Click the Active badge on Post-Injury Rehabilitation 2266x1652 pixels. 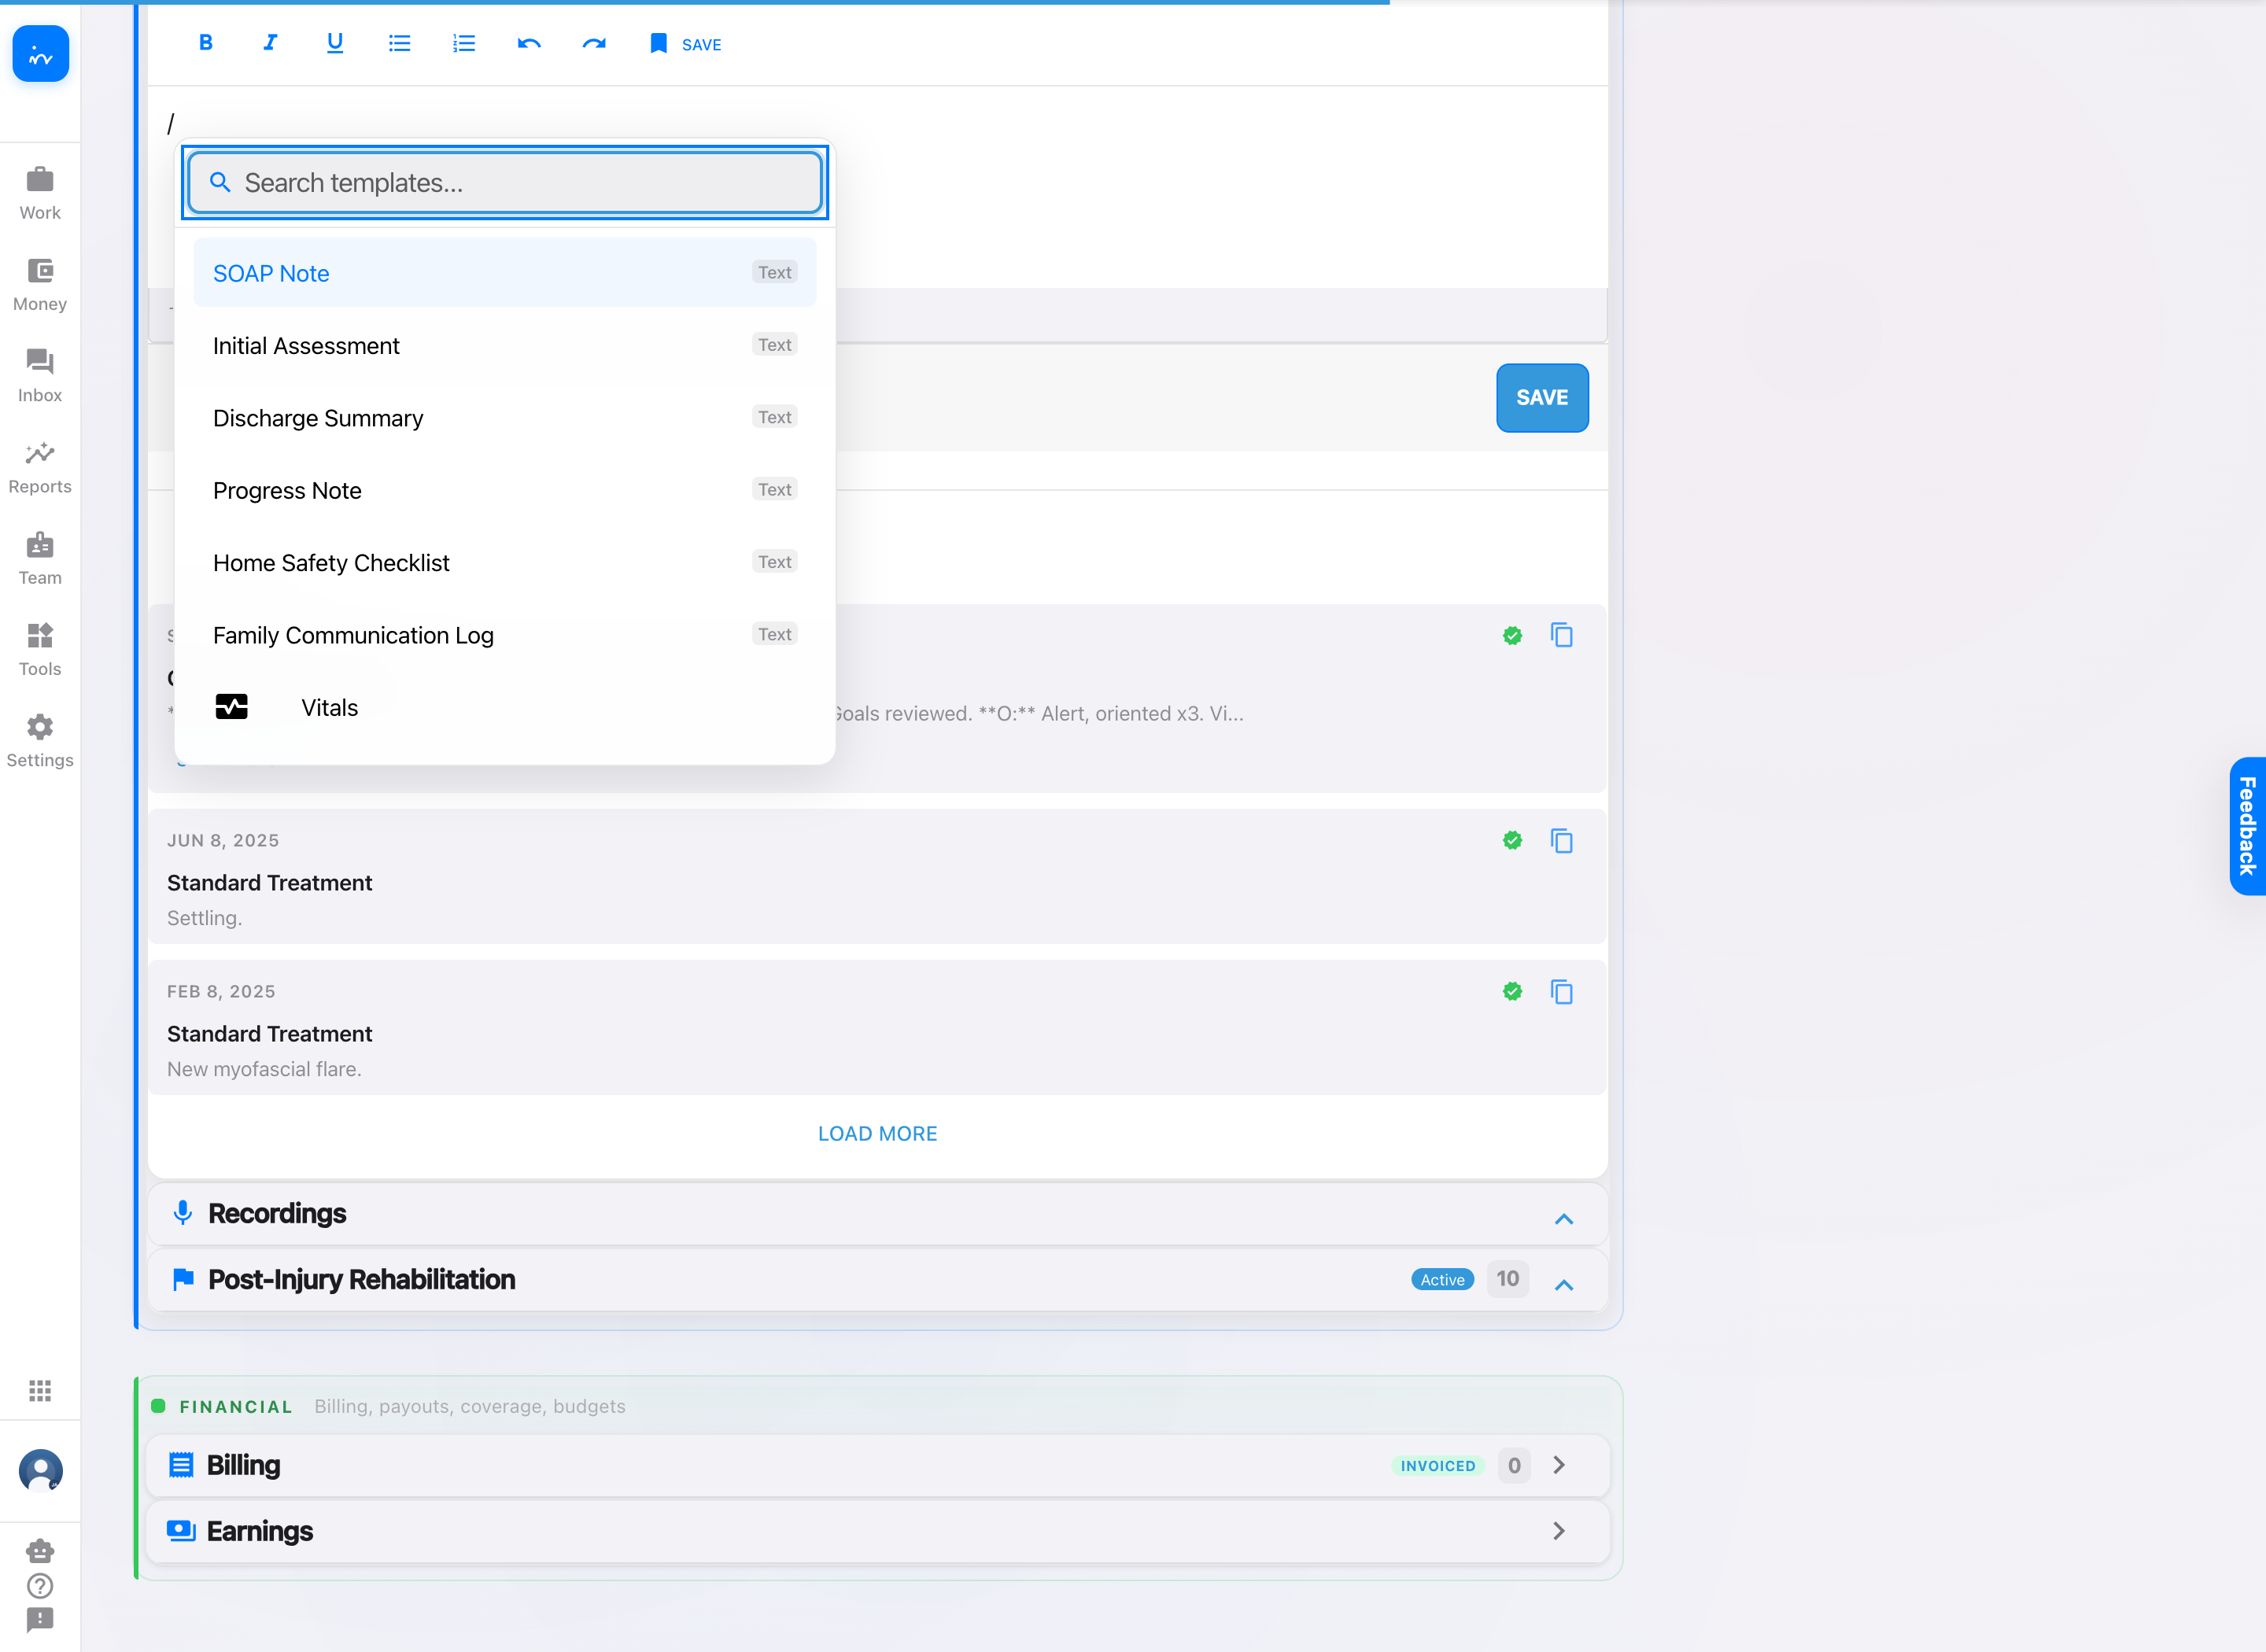coord(1442,1280)
